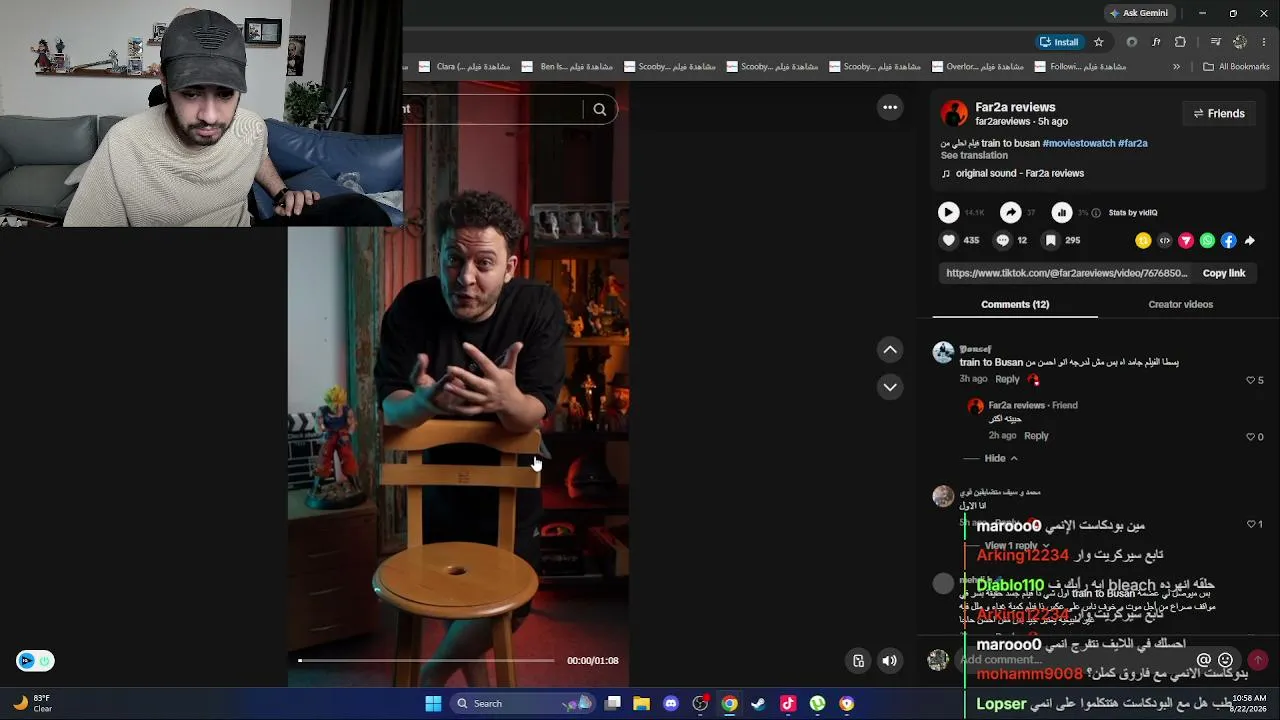Open the three-dot more options menu on video

(x=890, y=107)
